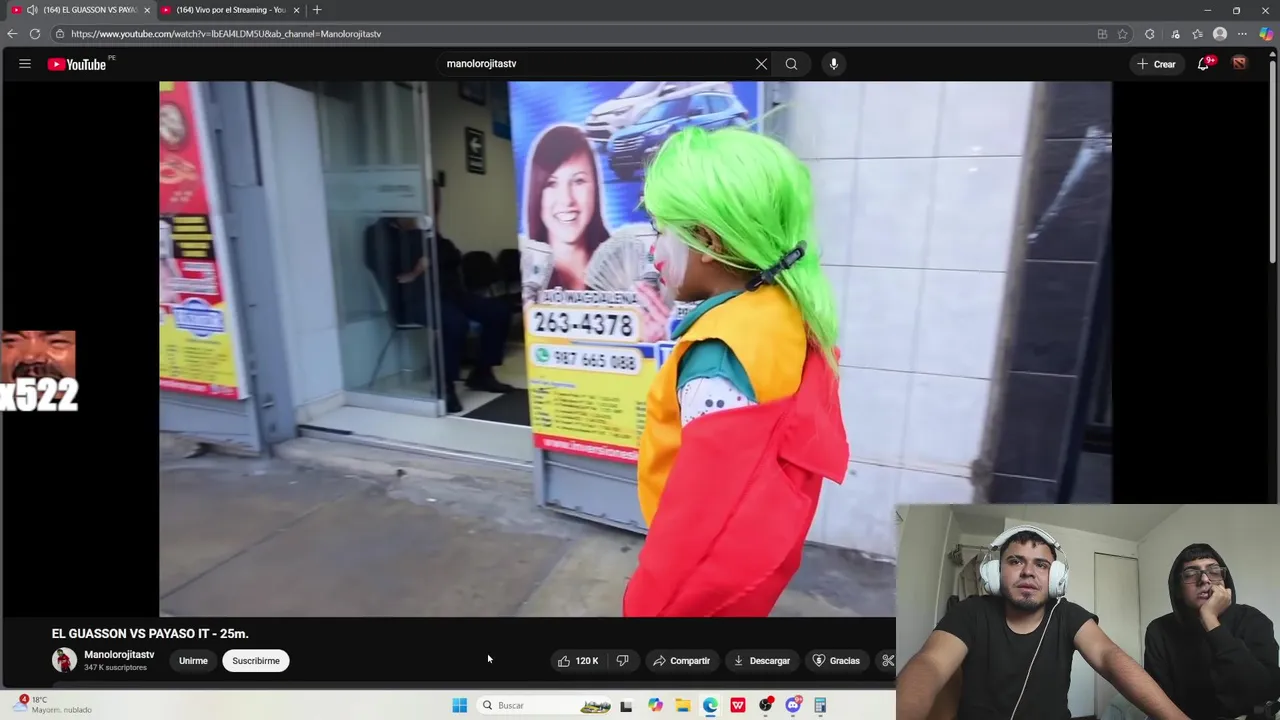Click the Unirme button

tap(193, 661)
